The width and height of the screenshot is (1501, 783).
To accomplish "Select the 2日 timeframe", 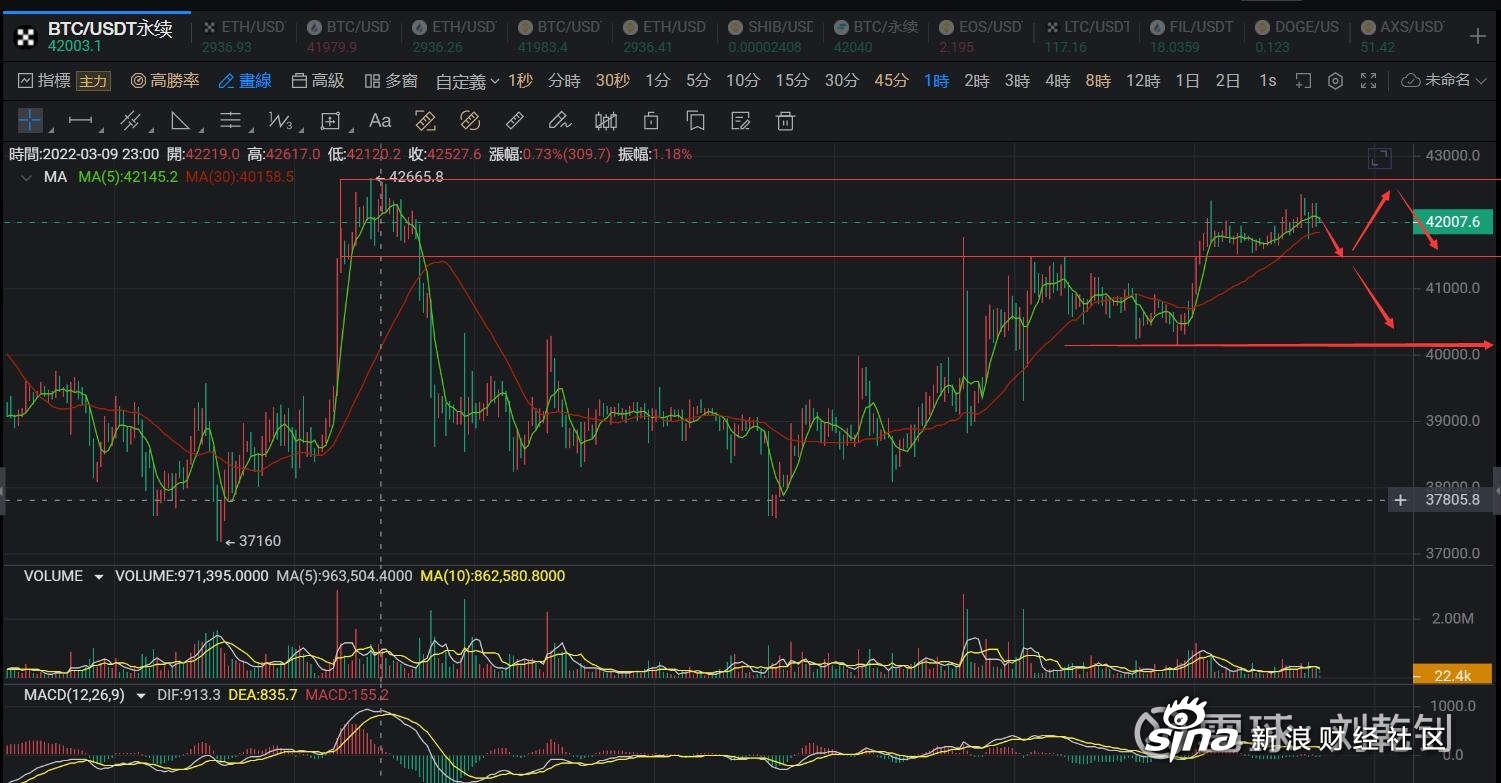I will pos(1228,80).
